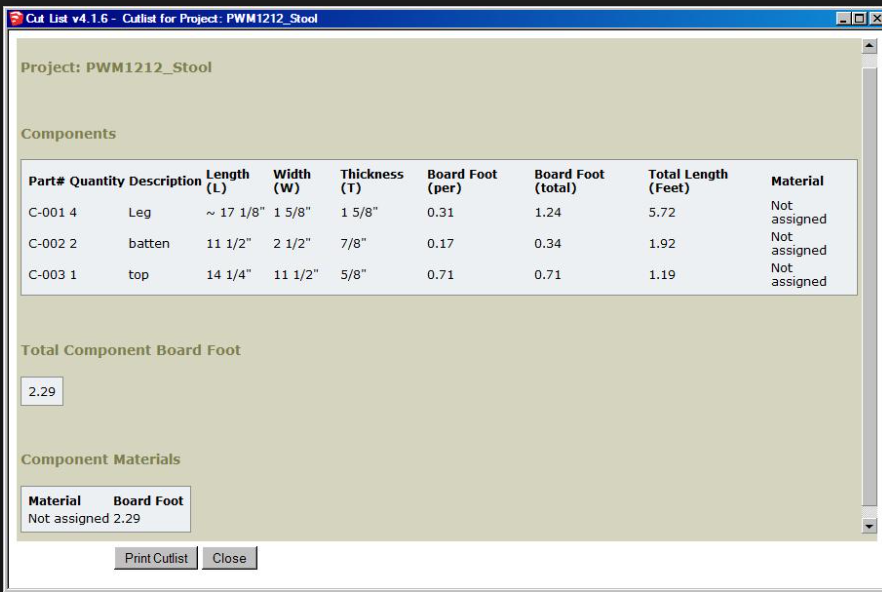Click the top thickness 5/8"

(353, 275)
